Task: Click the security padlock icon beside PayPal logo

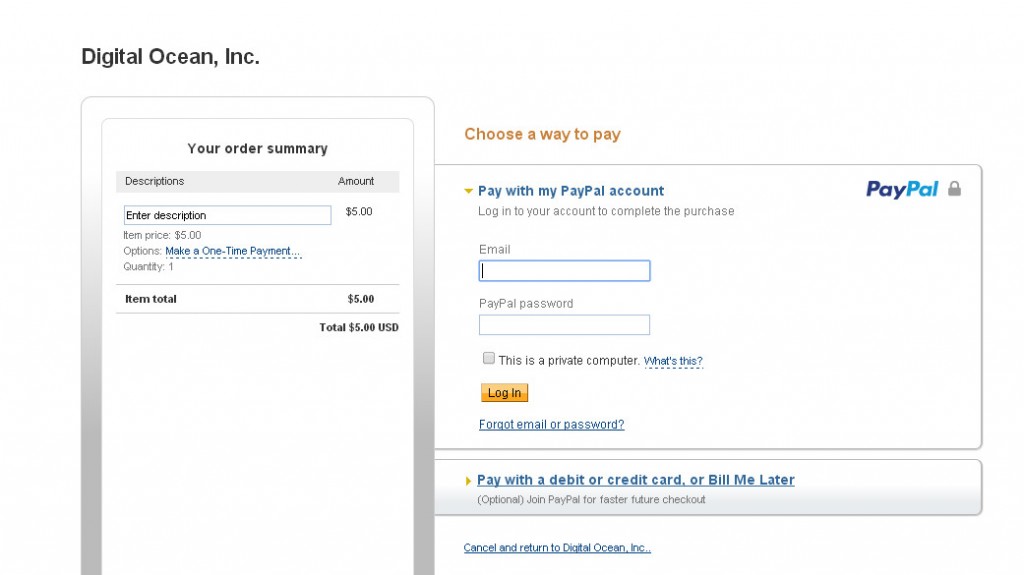Action: (x=954, y=189)
